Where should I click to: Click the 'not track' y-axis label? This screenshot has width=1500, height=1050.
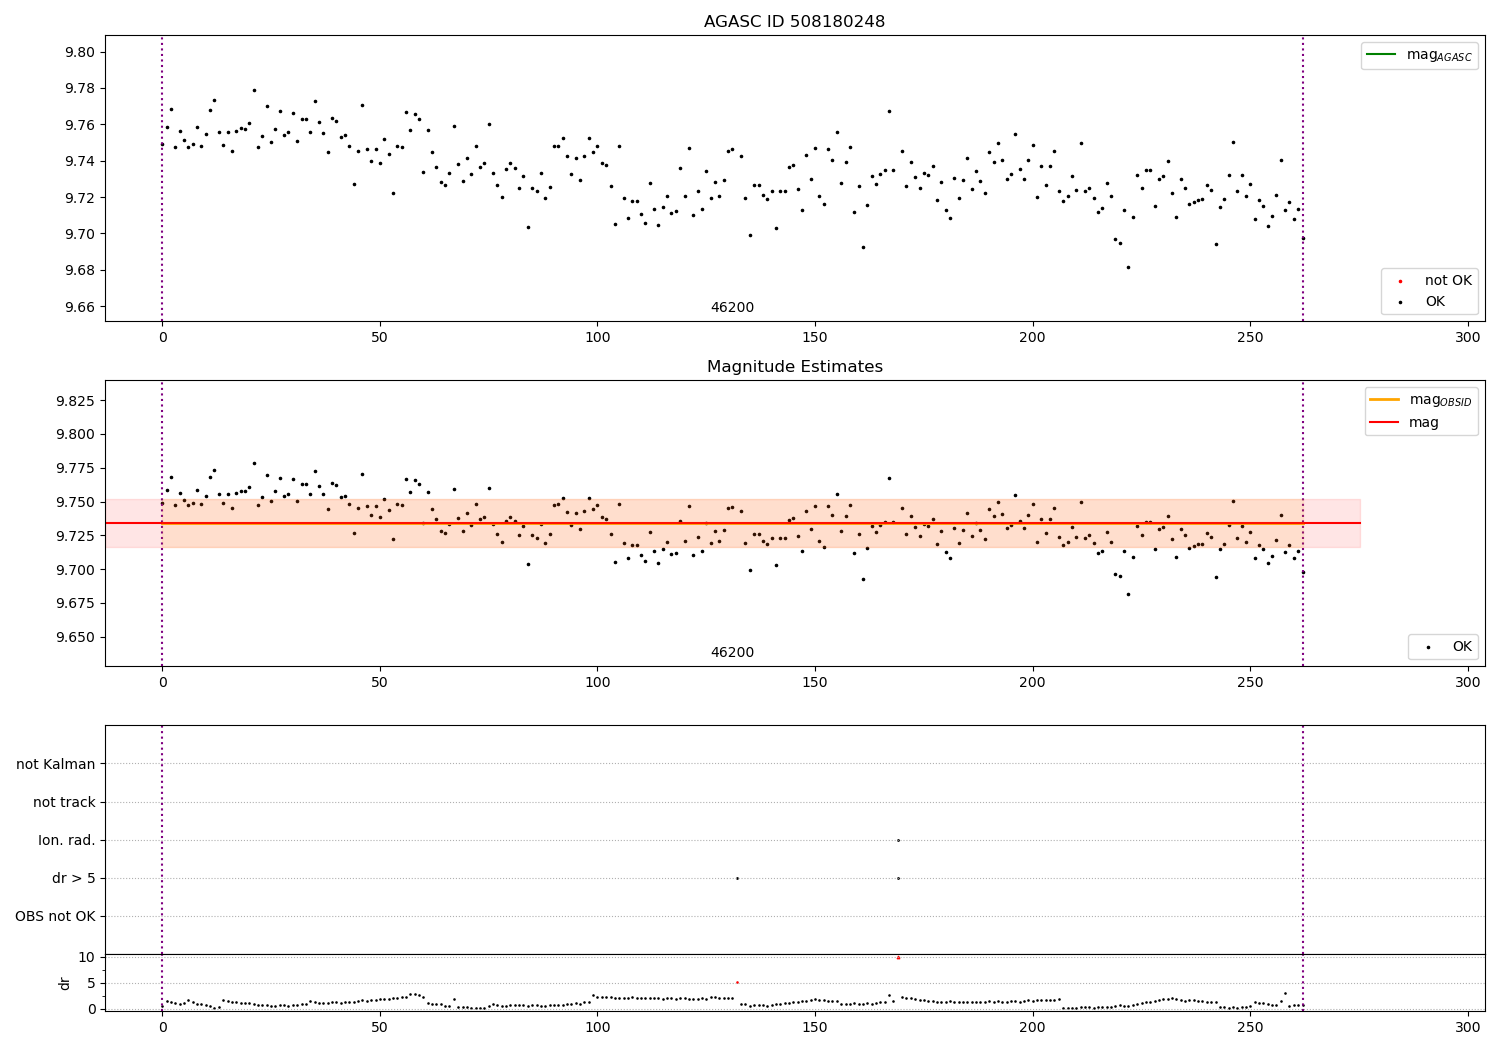tap(64, 802)
